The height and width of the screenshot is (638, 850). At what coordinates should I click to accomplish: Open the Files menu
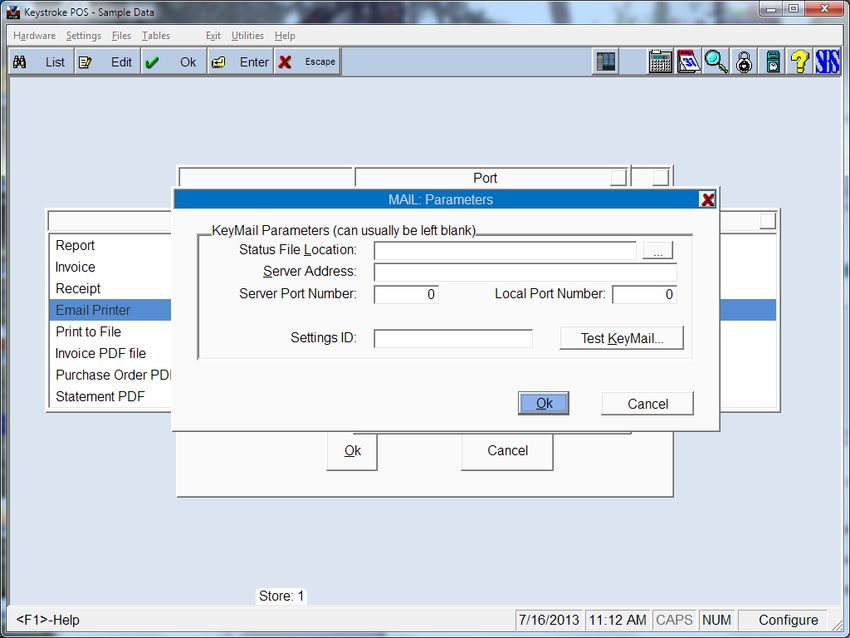(x=121, y=36)
